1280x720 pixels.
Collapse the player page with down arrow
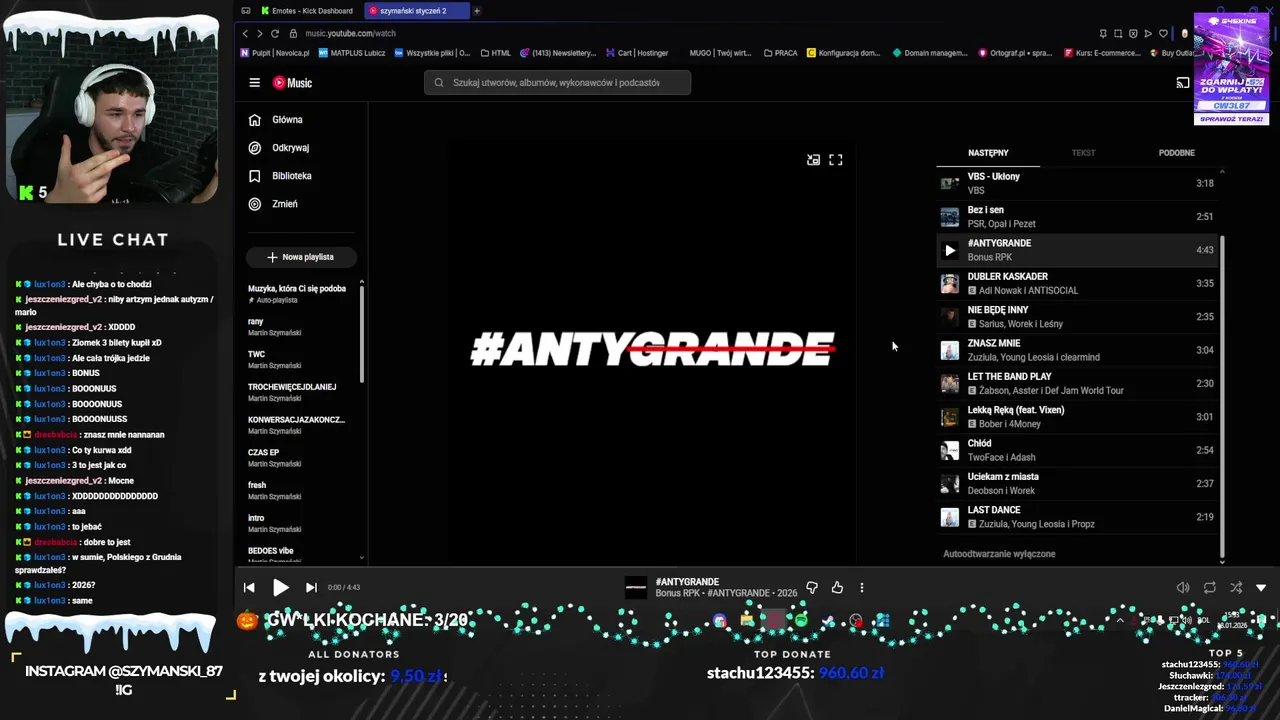pos(1261,588)
